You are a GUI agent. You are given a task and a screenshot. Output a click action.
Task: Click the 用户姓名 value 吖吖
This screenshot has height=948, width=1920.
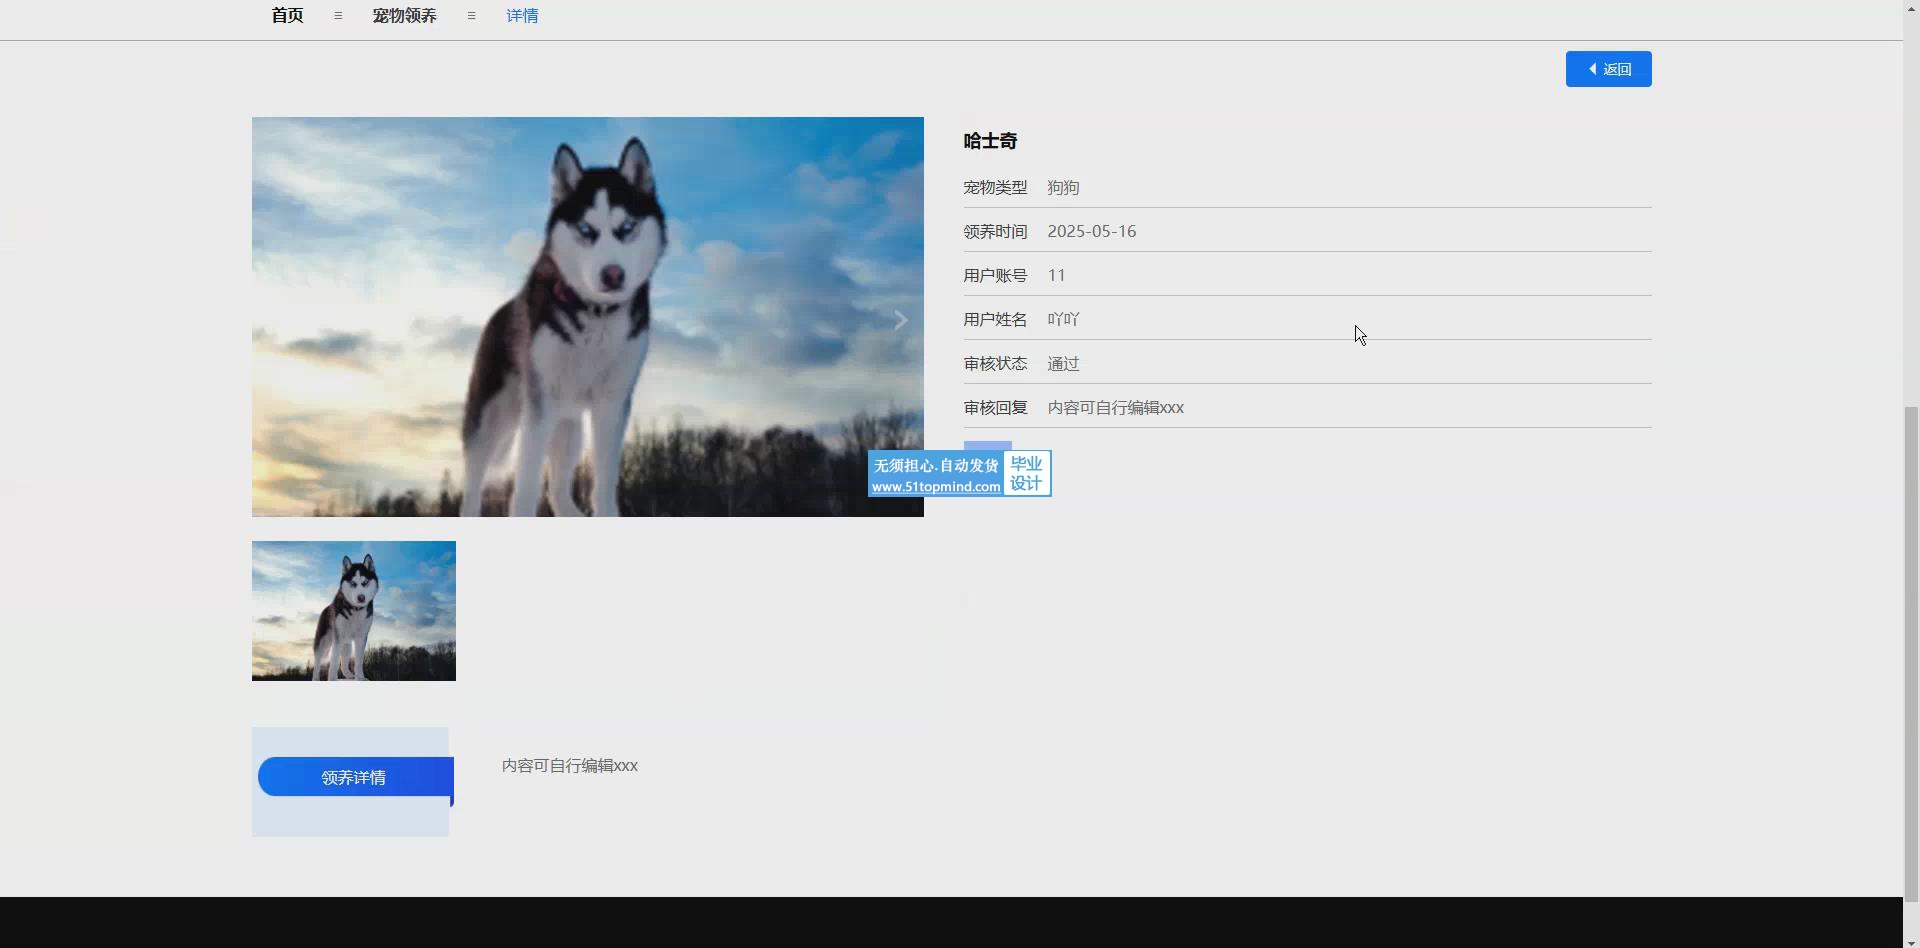tap(1063, 319)
